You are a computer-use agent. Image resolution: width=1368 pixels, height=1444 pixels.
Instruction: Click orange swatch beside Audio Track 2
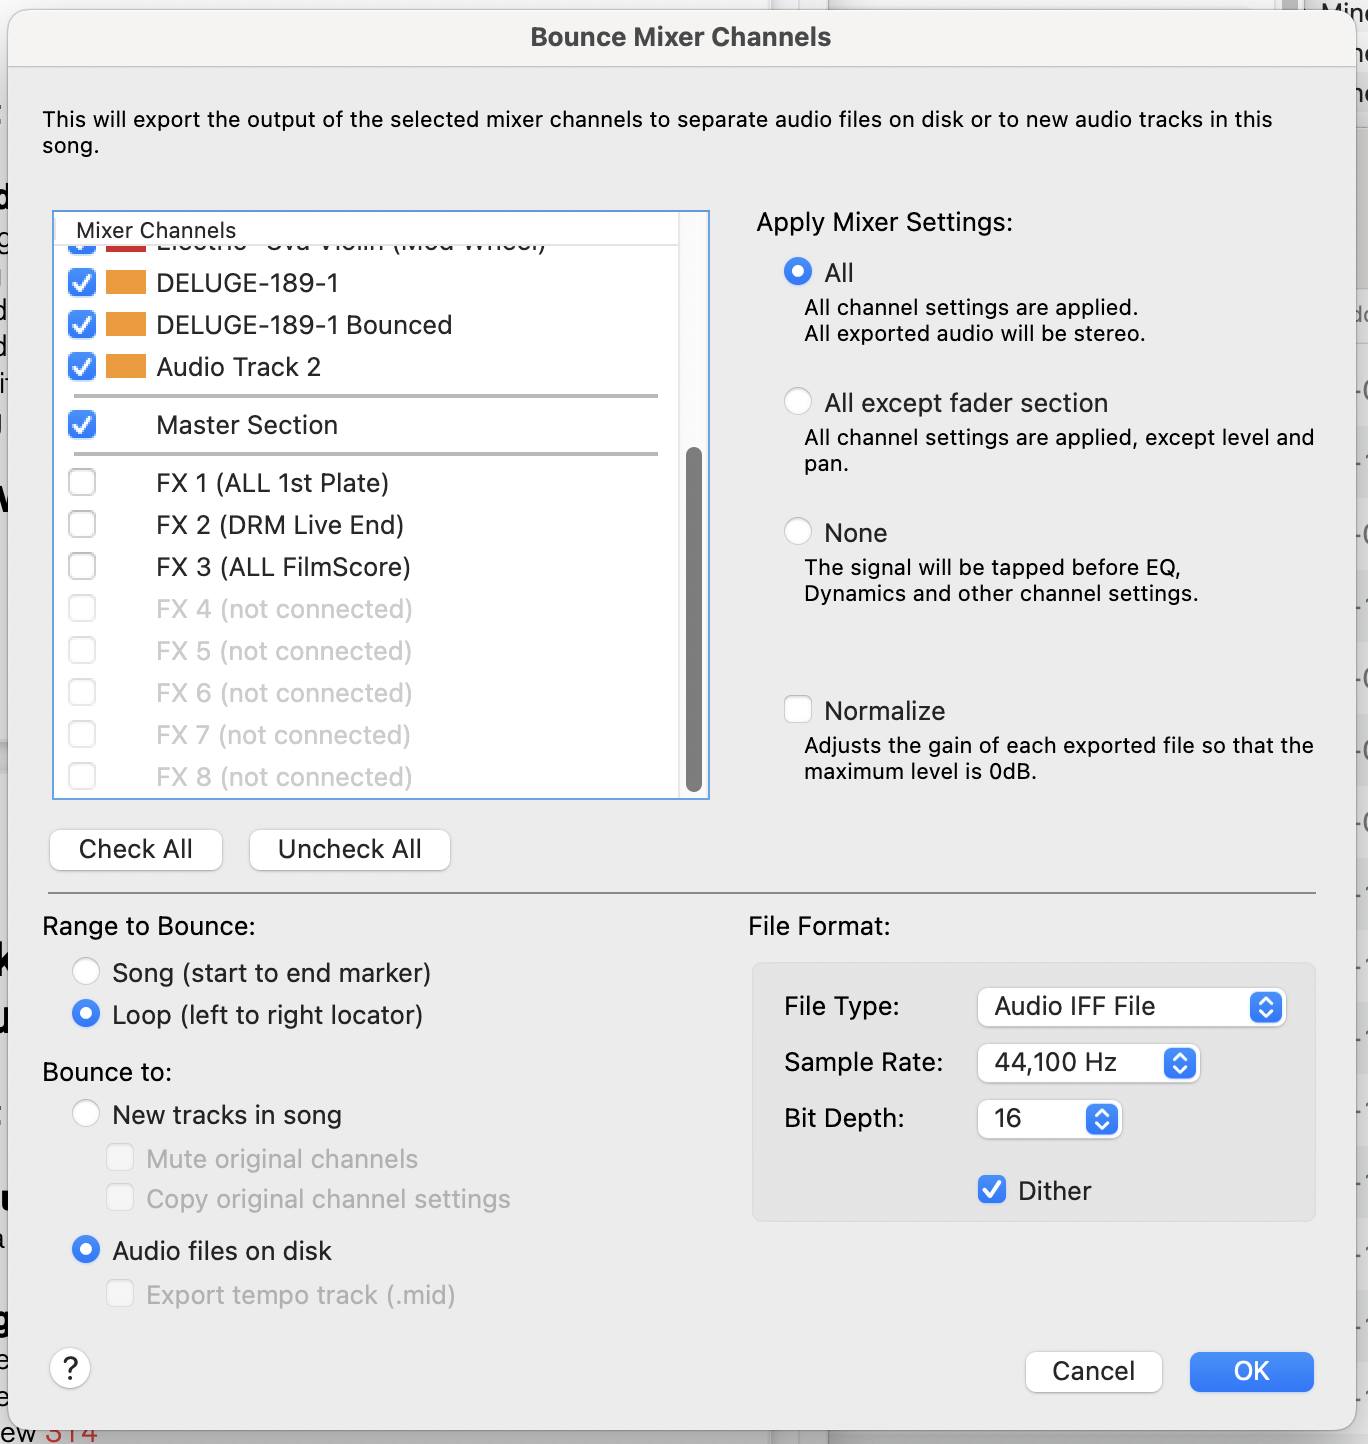click(126, 367)
